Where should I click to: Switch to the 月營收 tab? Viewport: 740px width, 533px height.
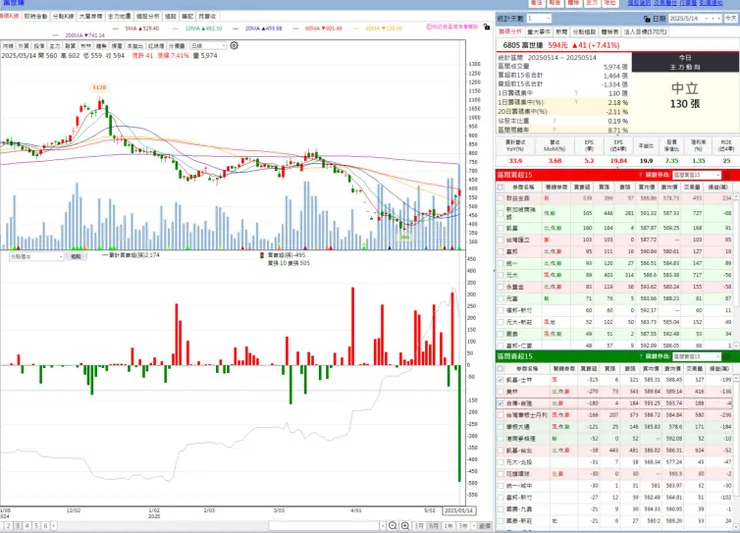click(x=207, y=17)
